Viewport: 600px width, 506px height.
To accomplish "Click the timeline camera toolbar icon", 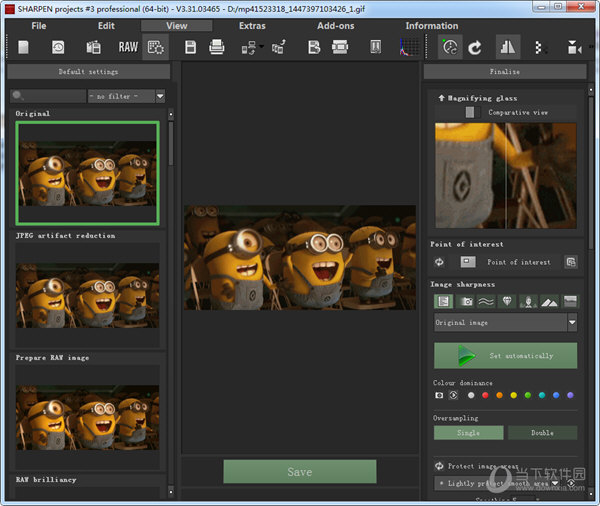I will pos(574,48).
